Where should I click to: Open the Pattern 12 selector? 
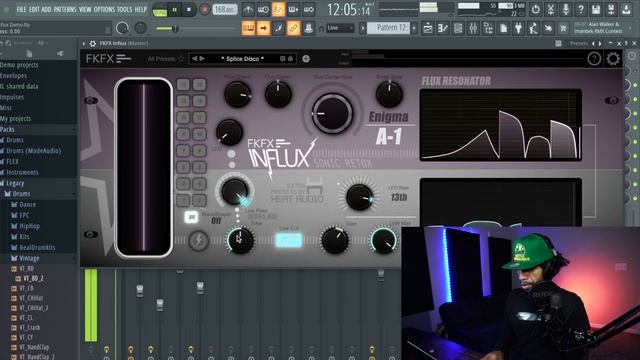point(388,28)
